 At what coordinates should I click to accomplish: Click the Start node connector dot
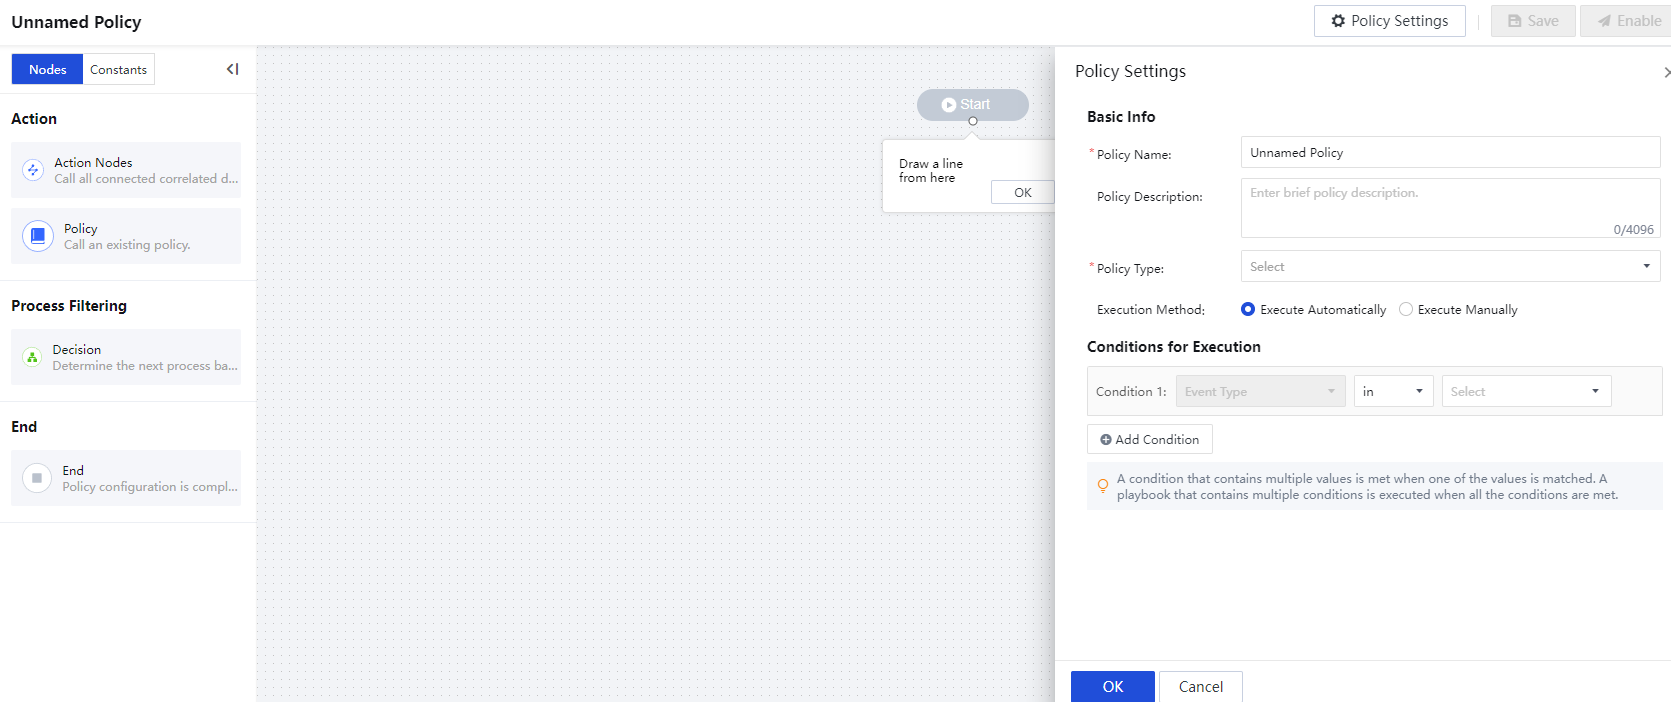(973, 121)
